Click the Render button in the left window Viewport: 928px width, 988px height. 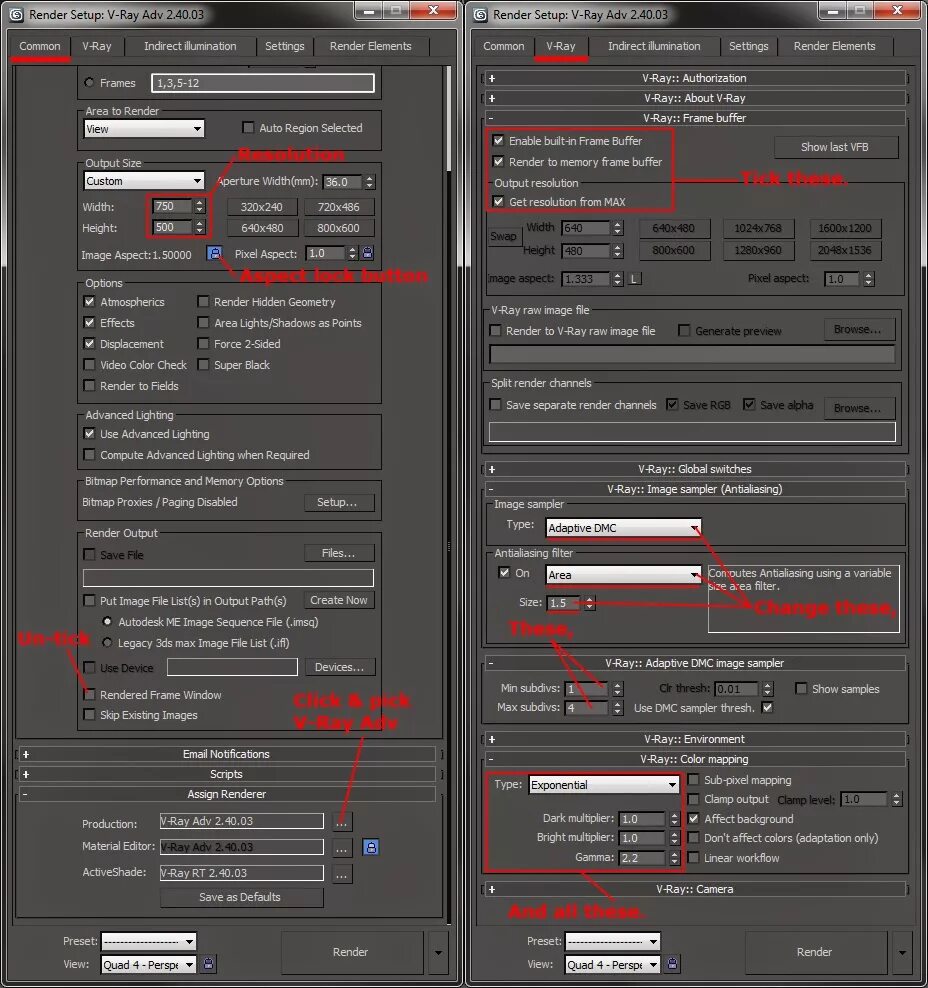[x=350, y=952]
